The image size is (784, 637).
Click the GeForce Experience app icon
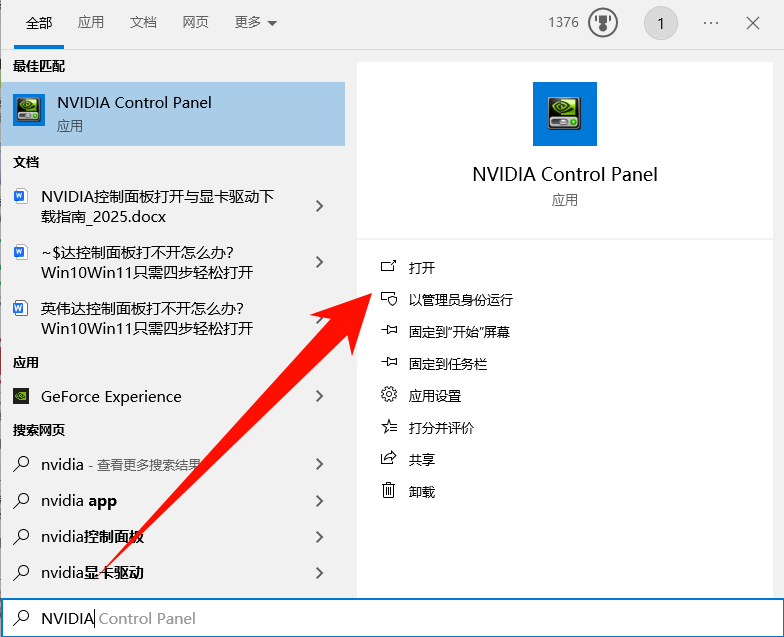(21, 396)
